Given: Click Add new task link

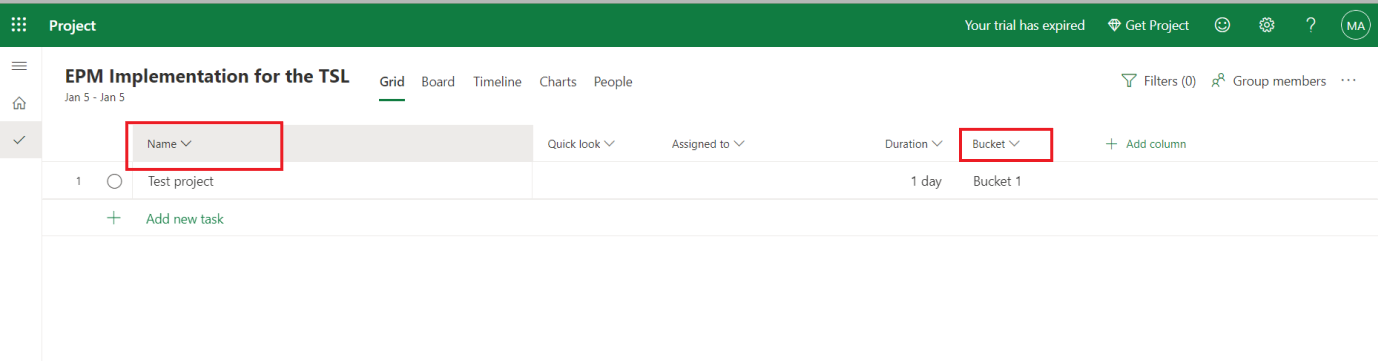Looking at the screenshot, I should click(185, 218).
